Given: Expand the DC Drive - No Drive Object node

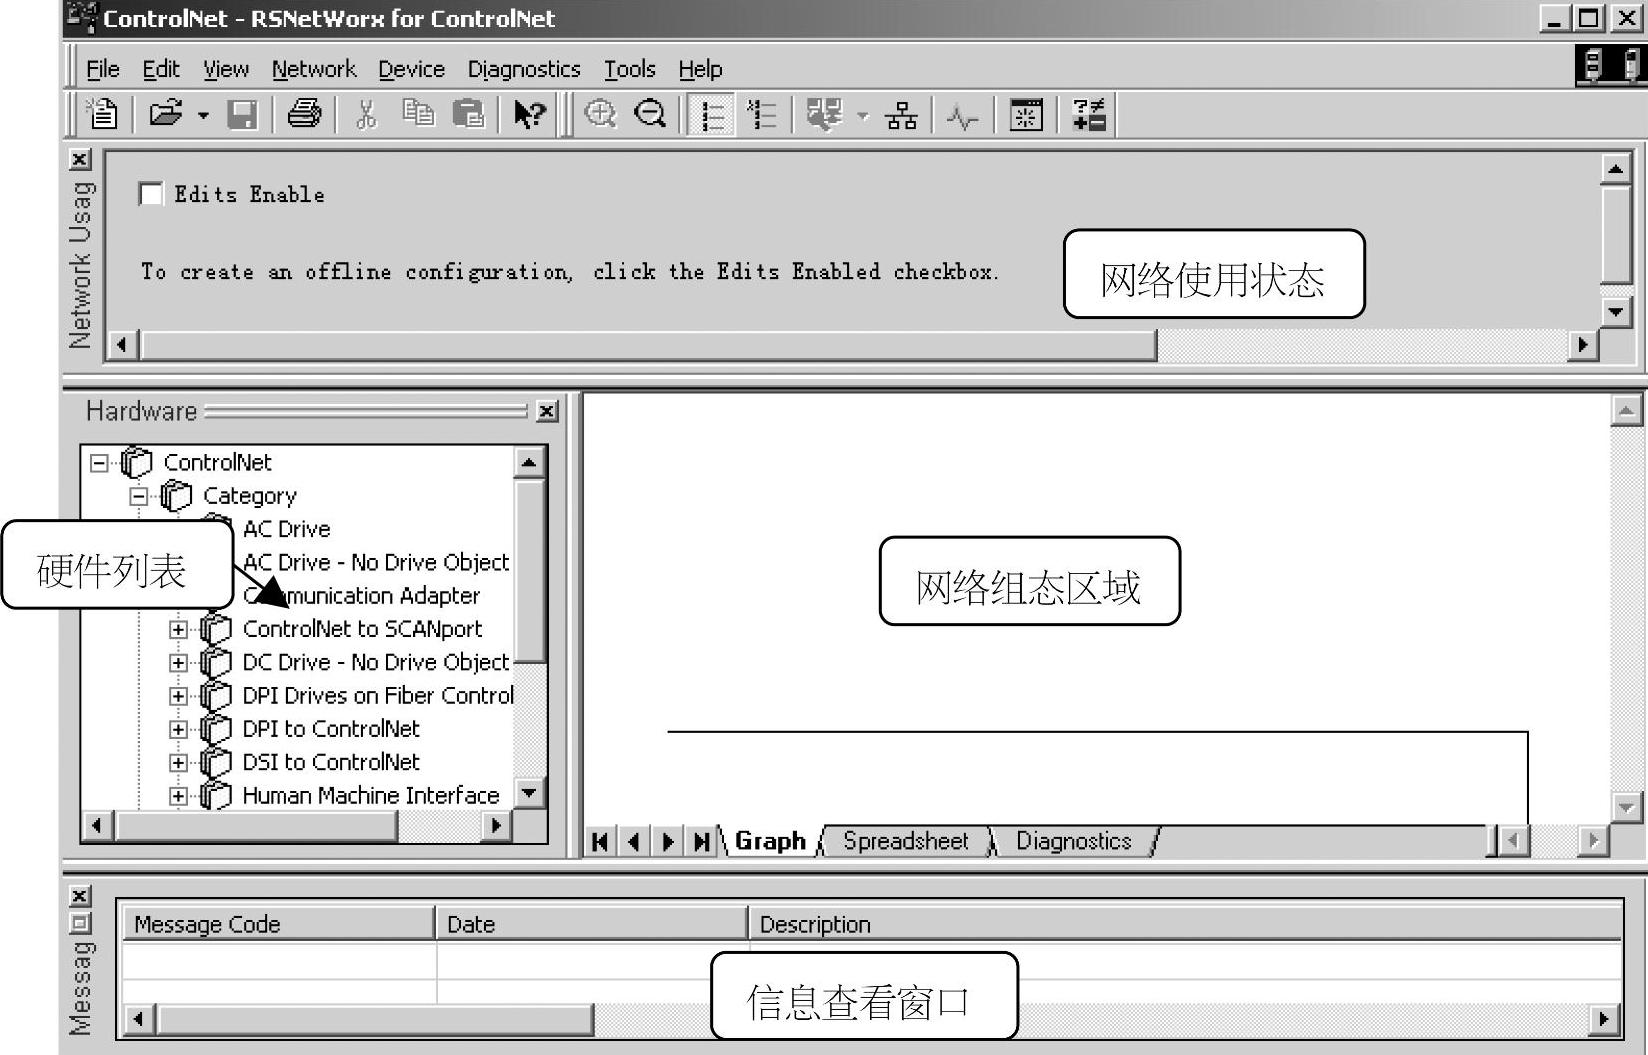Looking at the screenshot, I should tap(178, 663).
